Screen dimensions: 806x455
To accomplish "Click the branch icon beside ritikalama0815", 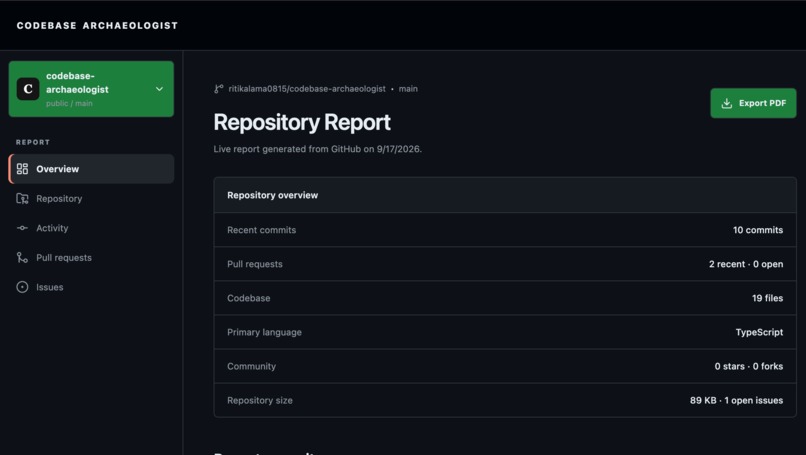I will 218,88.
